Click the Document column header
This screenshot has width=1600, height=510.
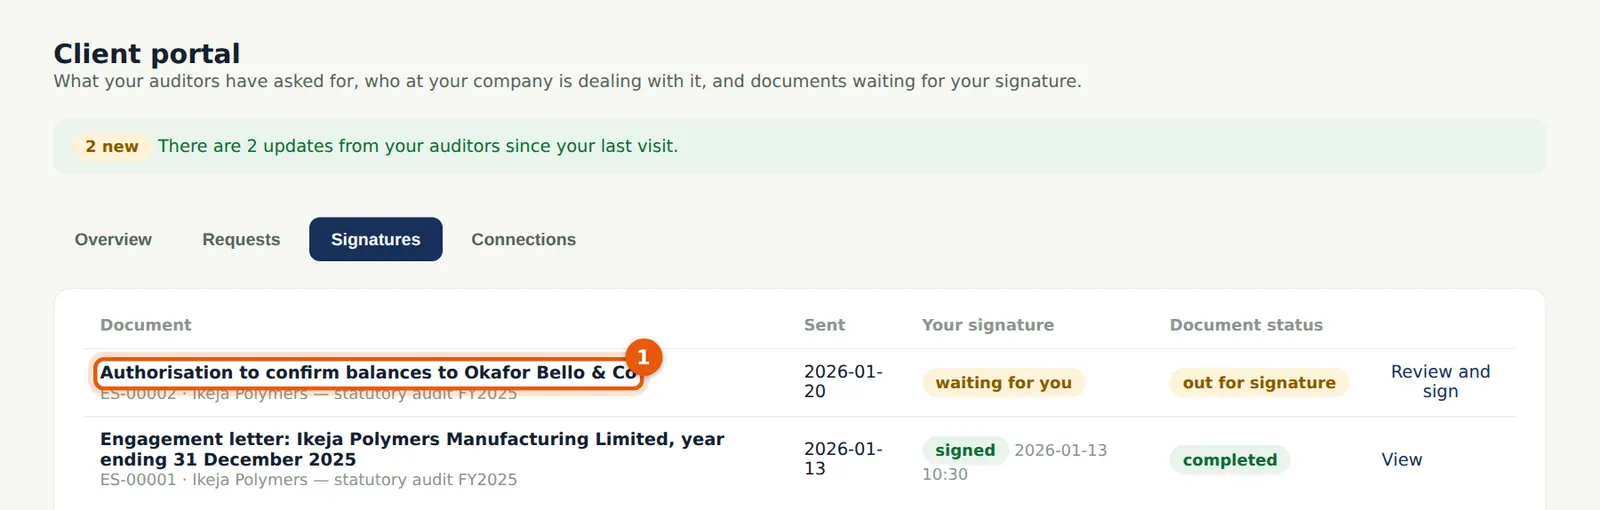(146, 325)
